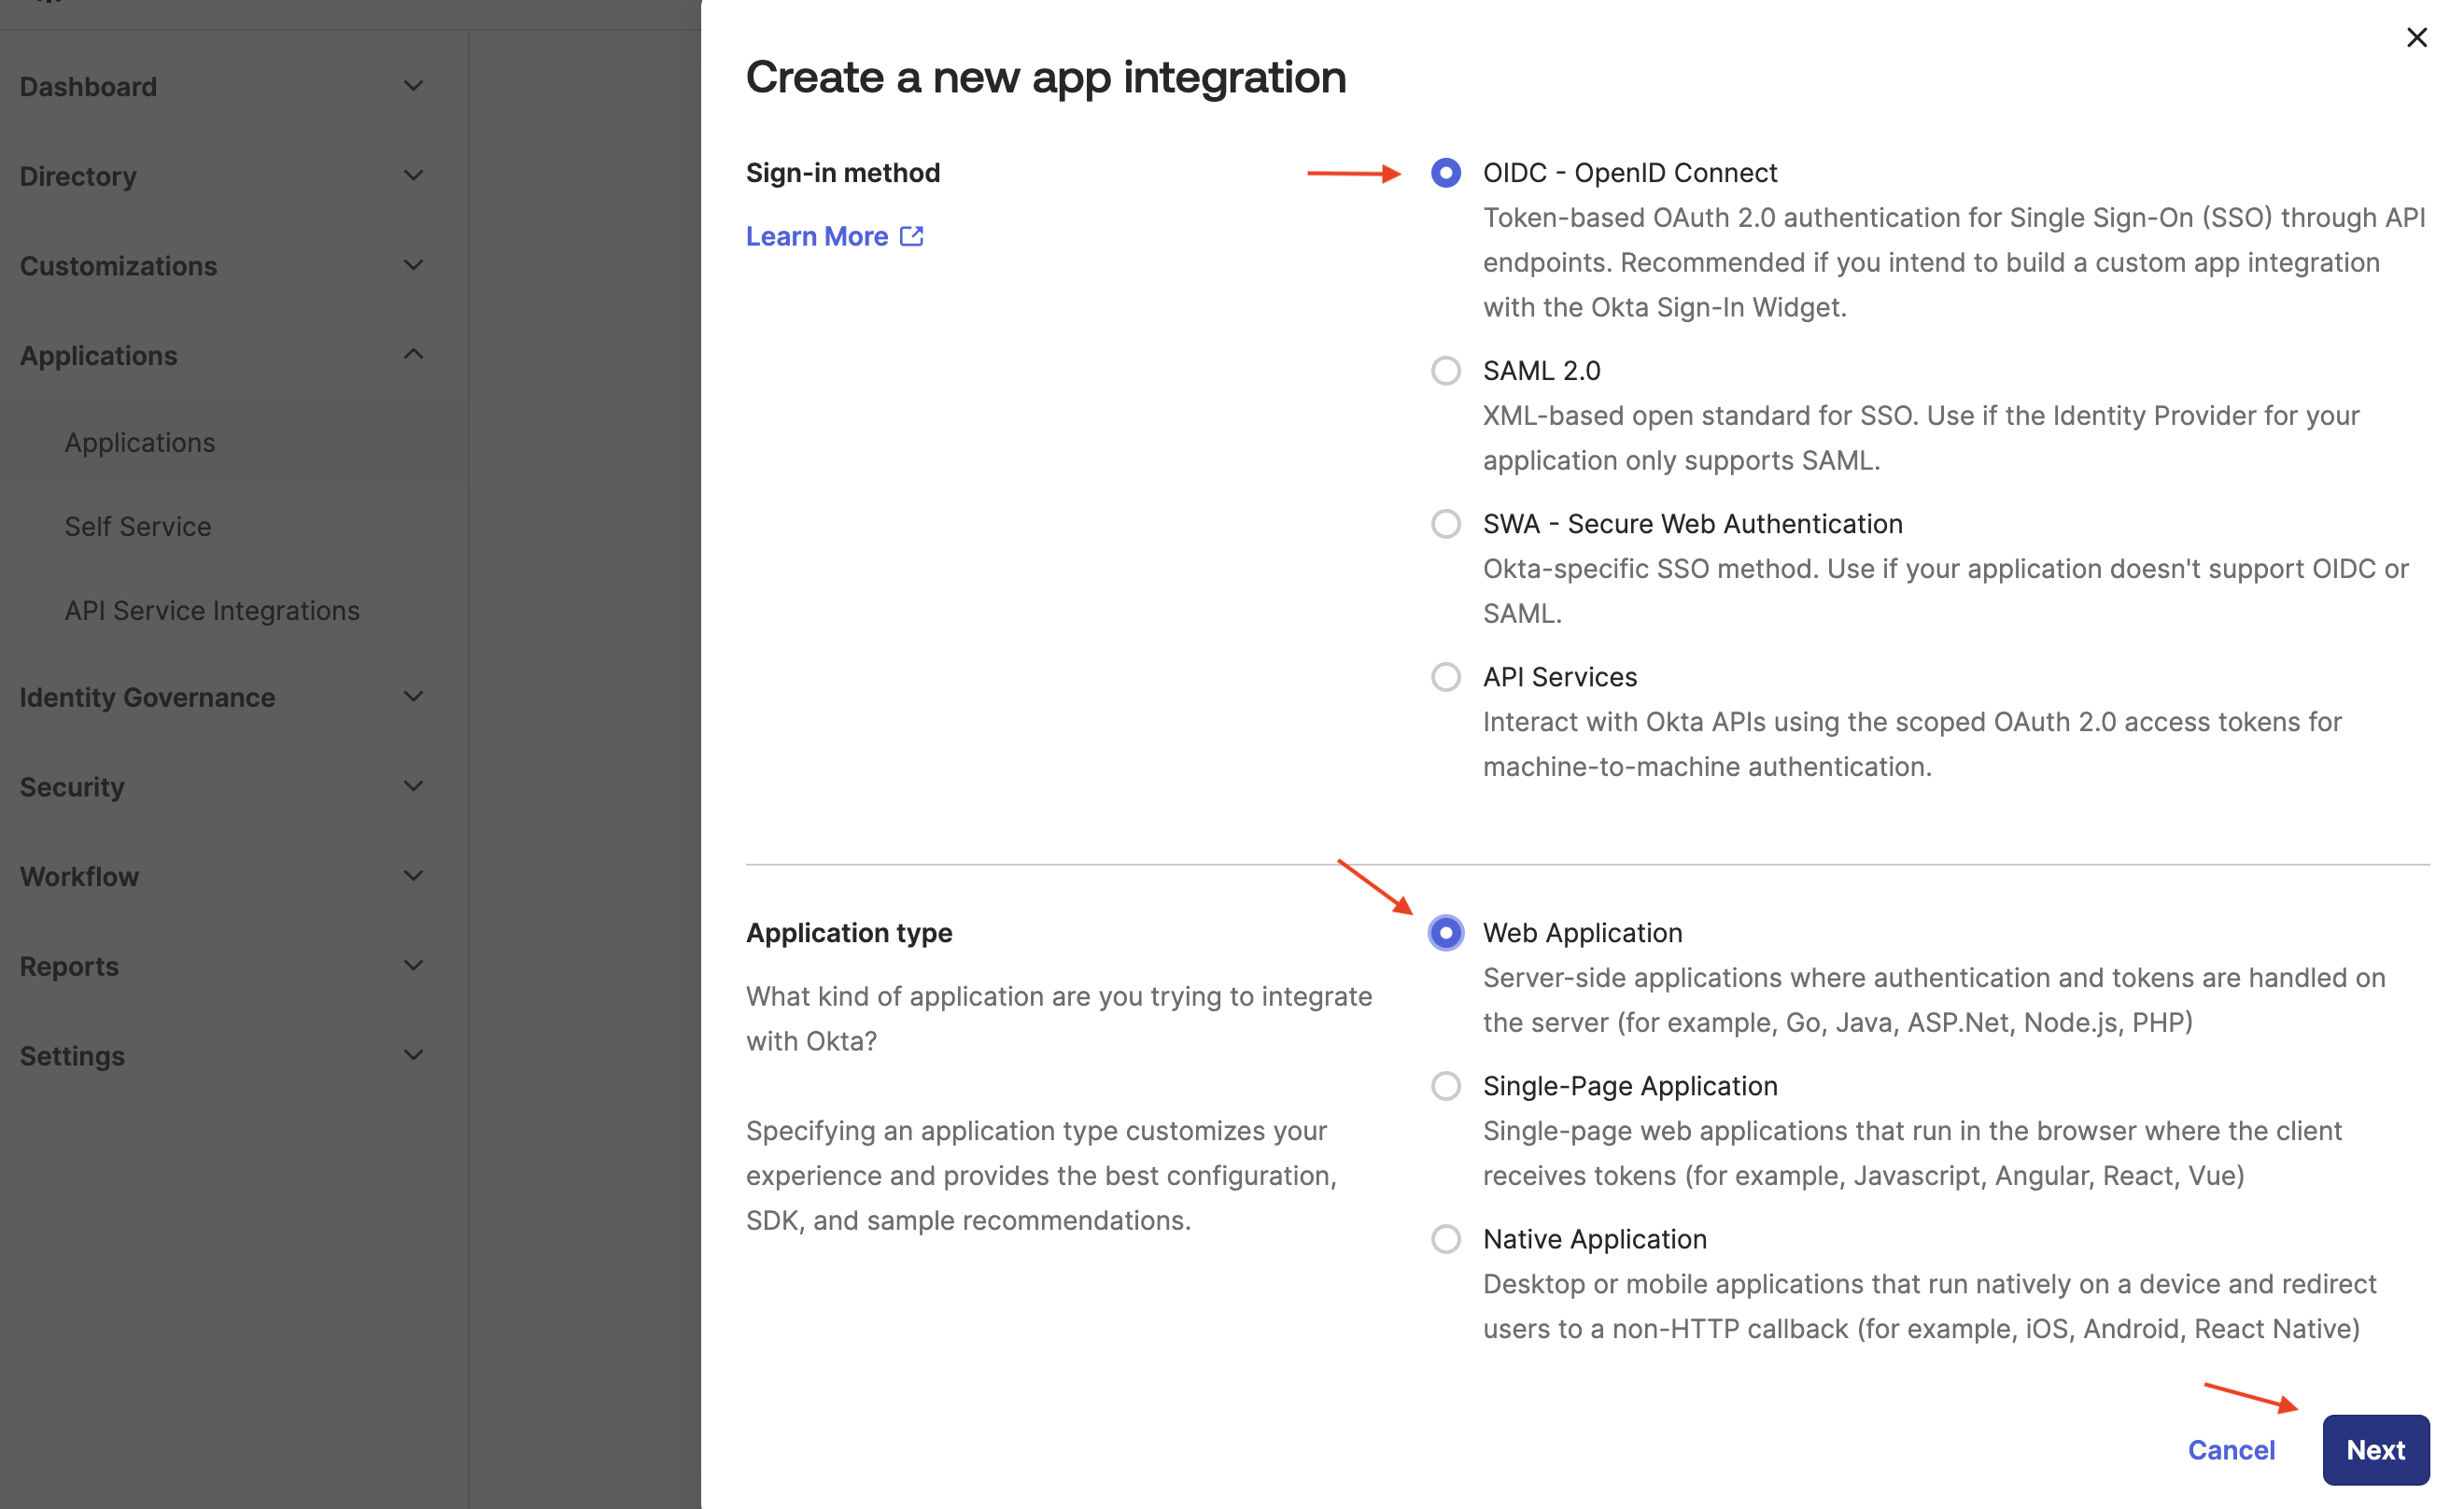Viewport: 2464px width, 1509px height.
Task: Select the OIDC - OpenID Connect radio button
Action: tap(1445, 173)
